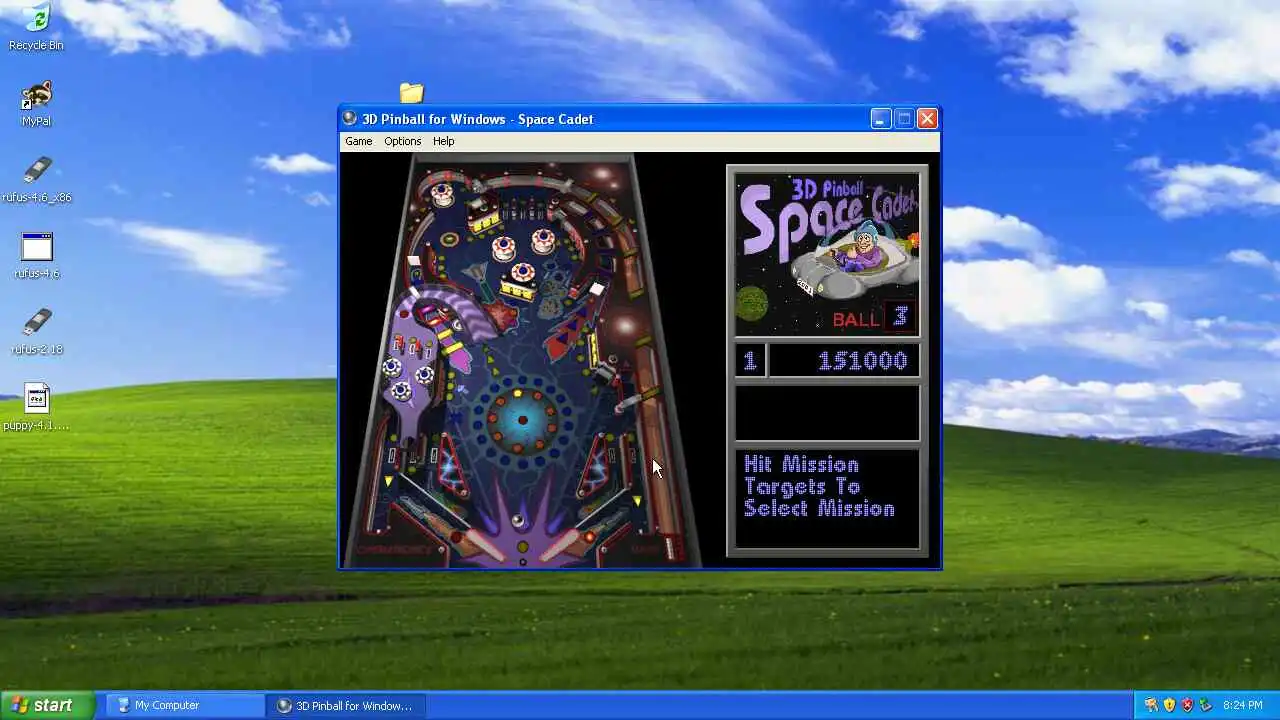Screen dimensions: 1280x720
Task: Click the player number 1 display
Action: point(749,360)
